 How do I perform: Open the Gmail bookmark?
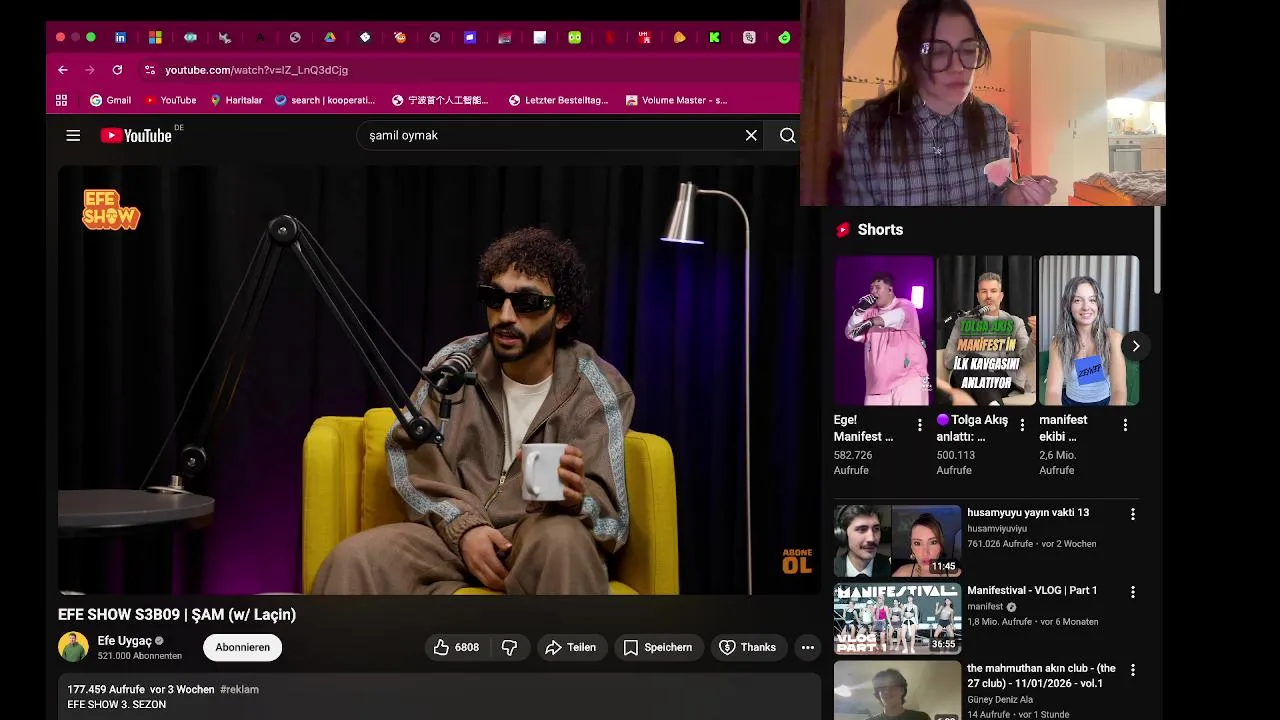(111, 100)
